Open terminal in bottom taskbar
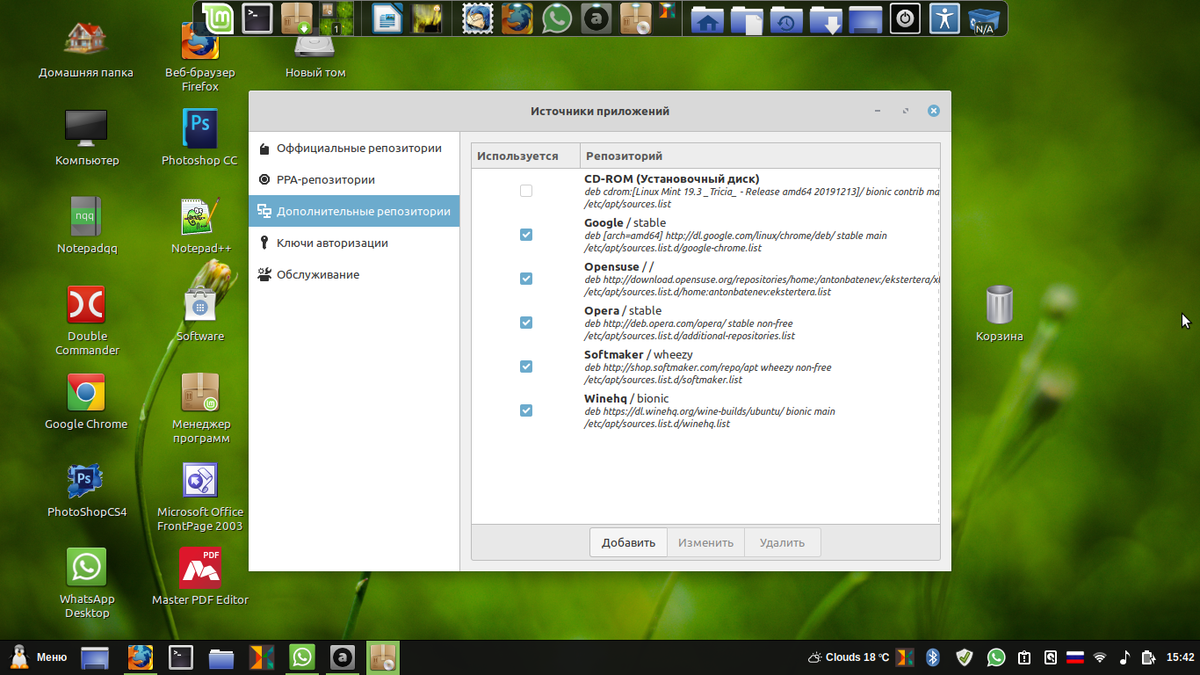The image size is (1200, 675). [180, 657]
